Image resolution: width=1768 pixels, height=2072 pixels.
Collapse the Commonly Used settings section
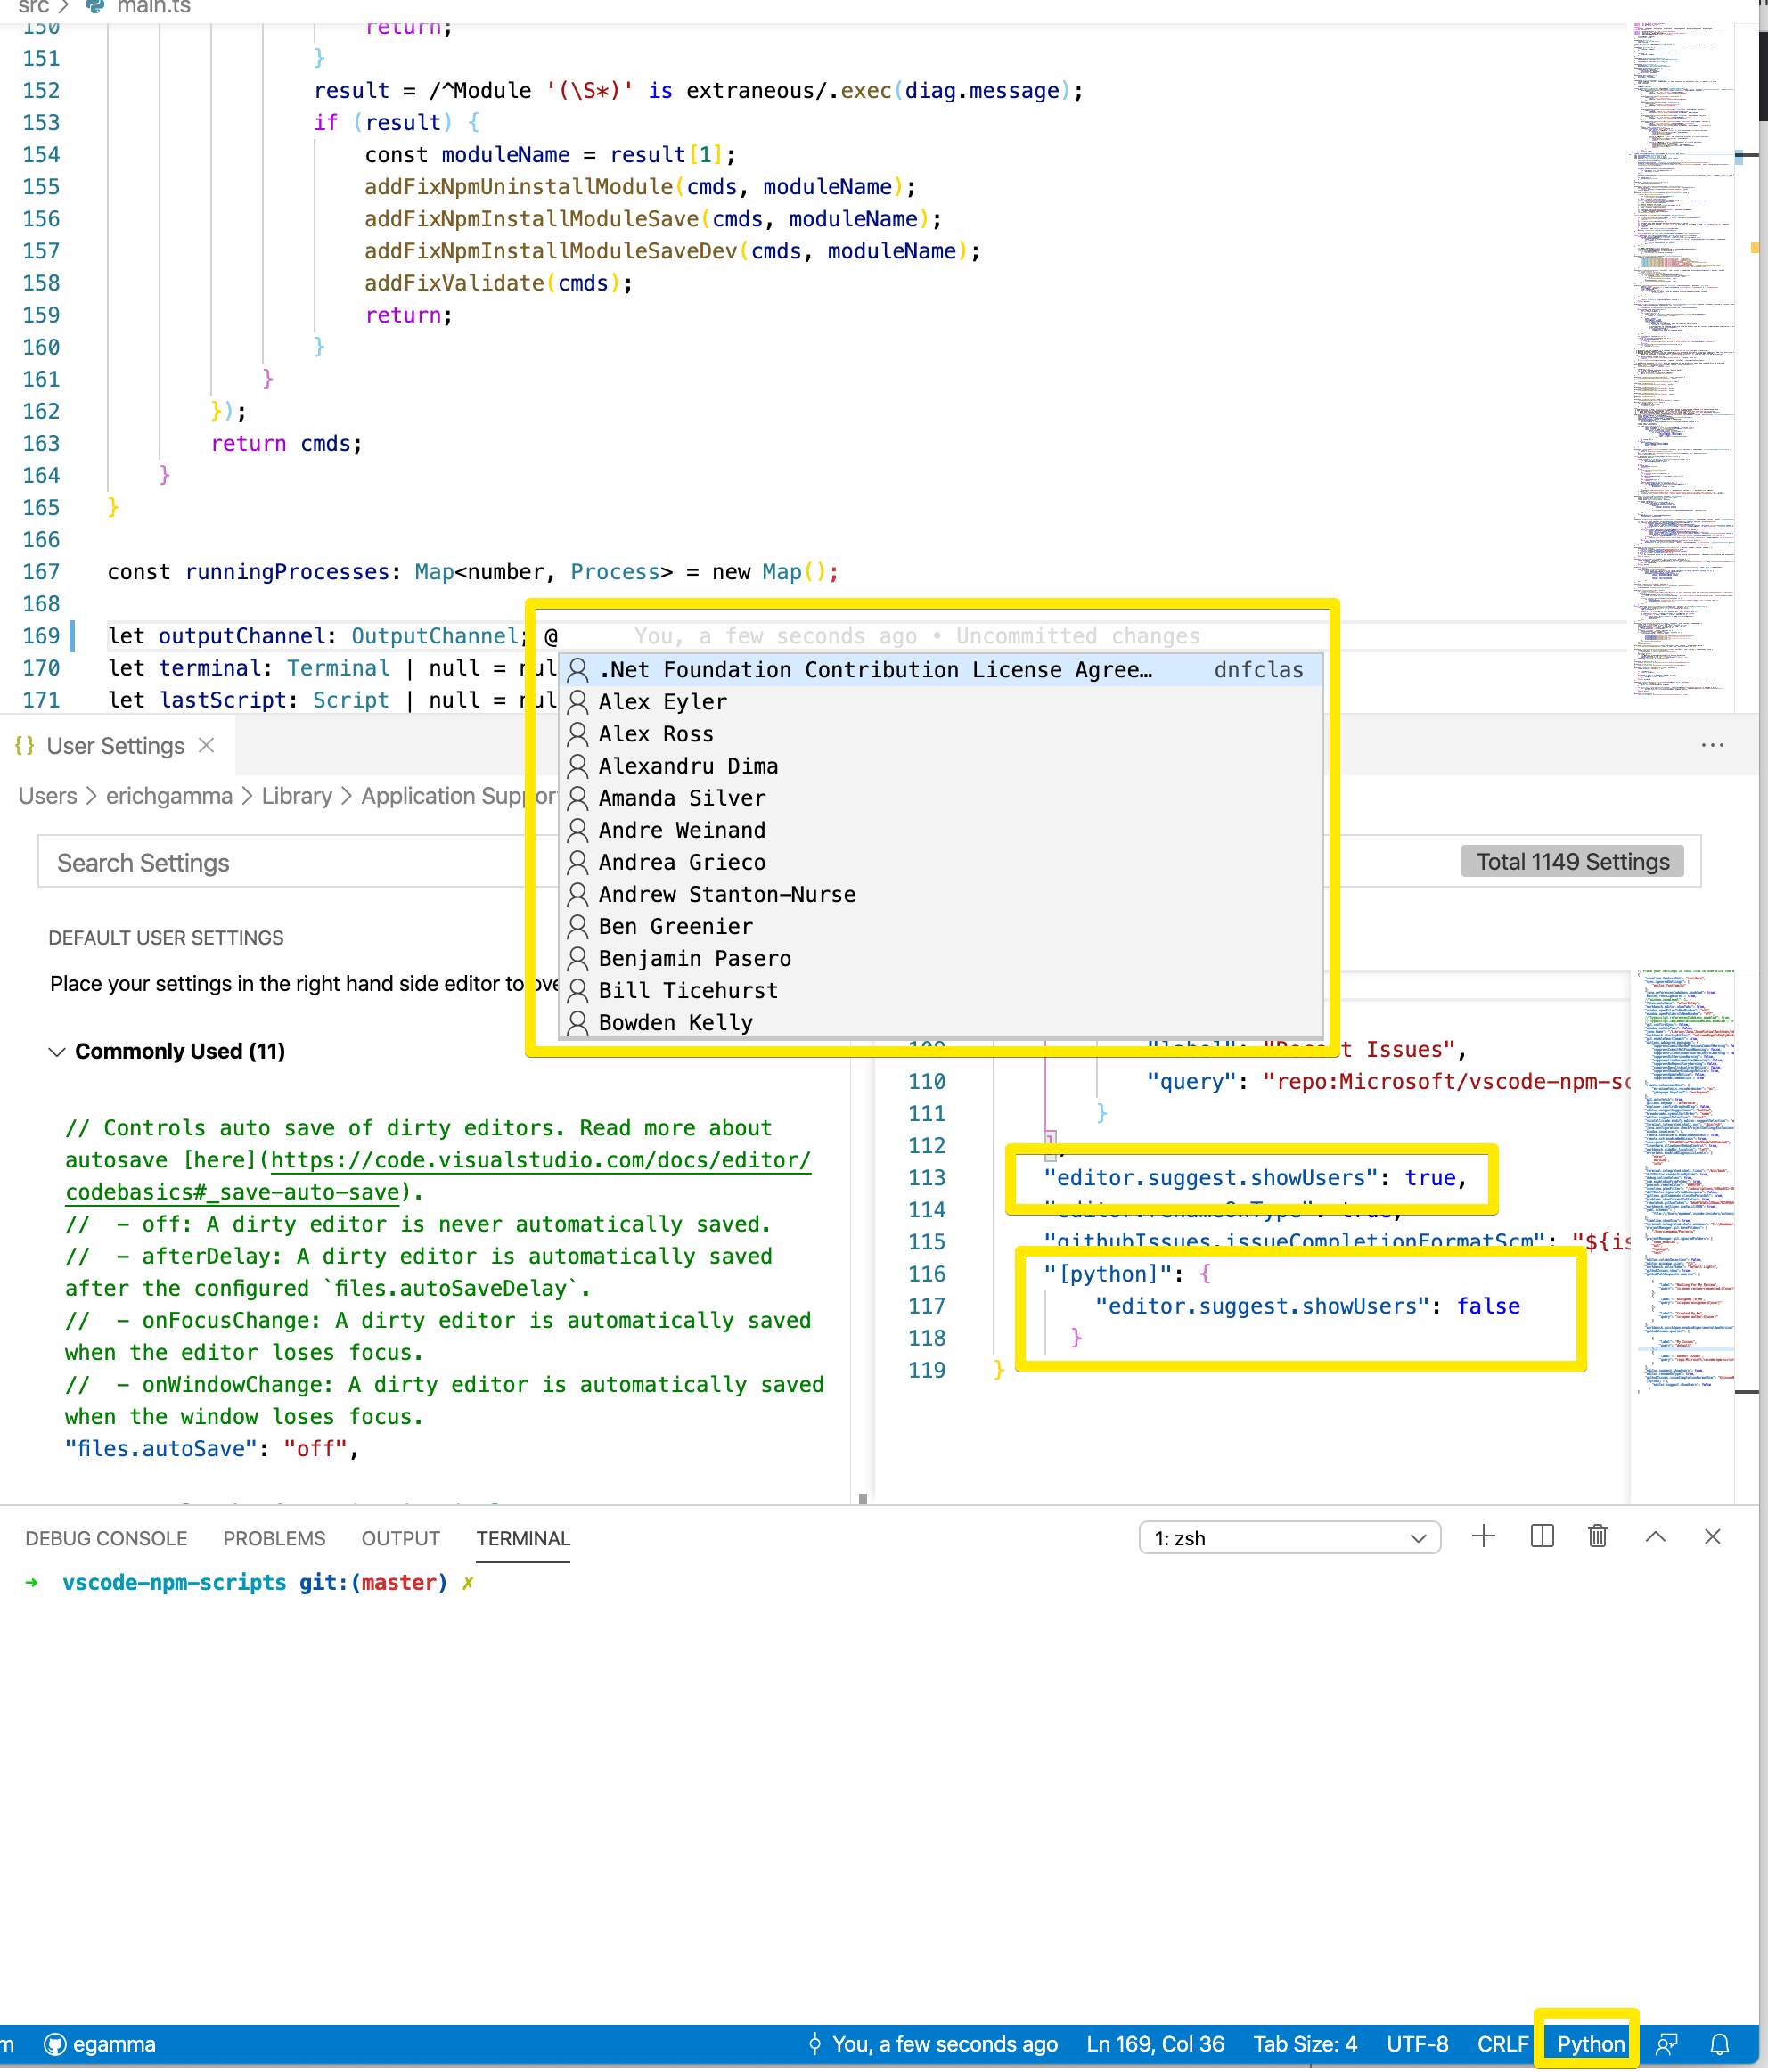point(57,1051)
